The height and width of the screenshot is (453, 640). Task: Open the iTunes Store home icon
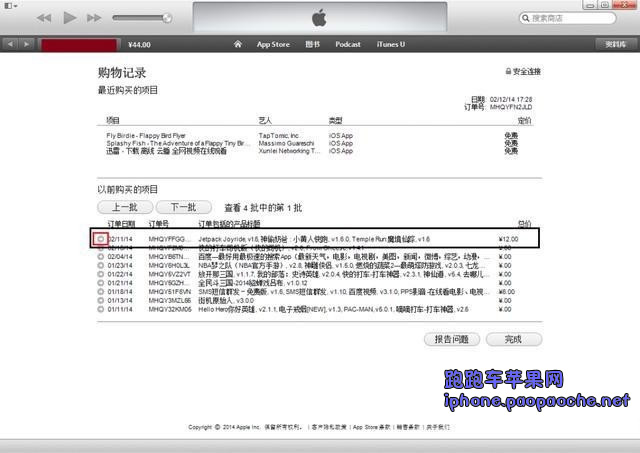(x=238, y=44)
